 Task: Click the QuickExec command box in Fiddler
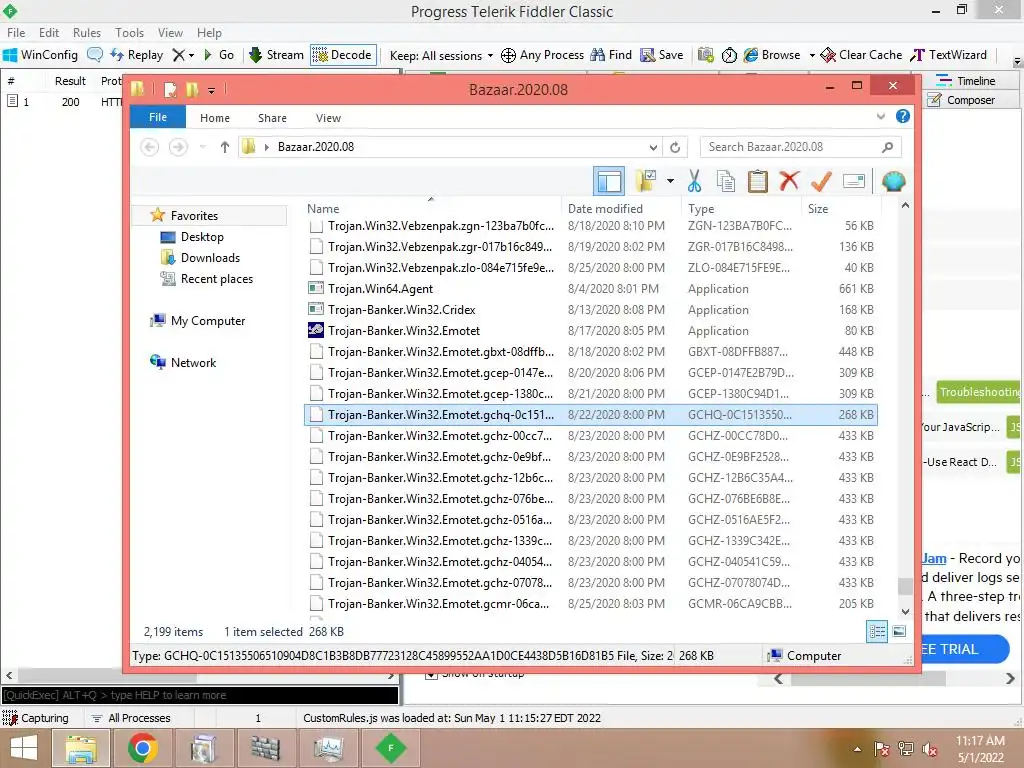(200, 695)
